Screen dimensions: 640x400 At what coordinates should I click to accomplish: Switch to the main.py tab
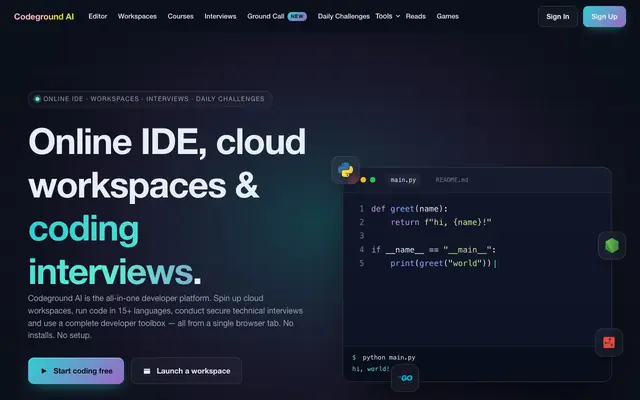pyautogui.click(x=403, y=180)
